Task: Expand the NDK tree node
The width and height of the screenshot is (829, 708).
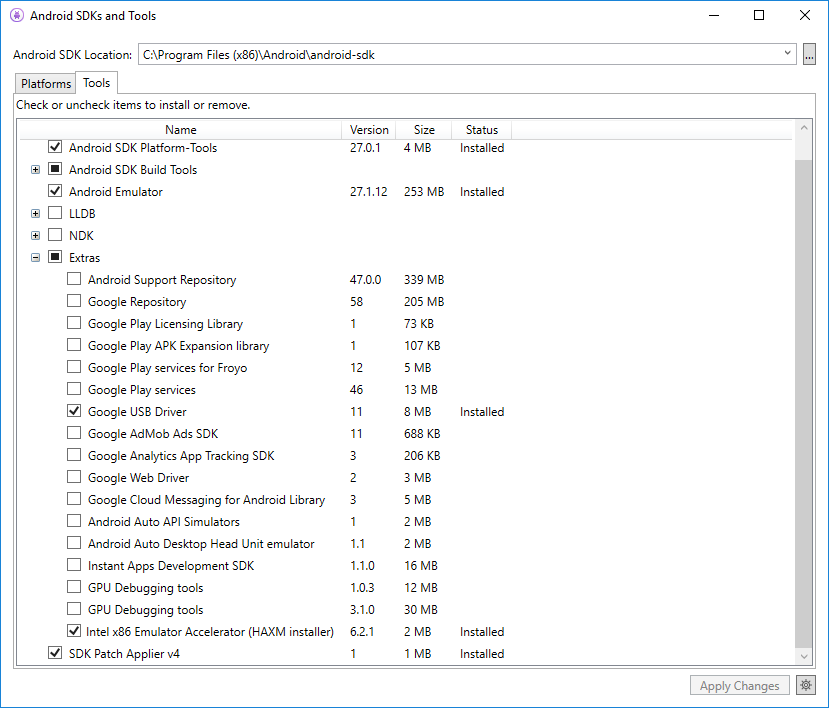Action: (35, 236)
